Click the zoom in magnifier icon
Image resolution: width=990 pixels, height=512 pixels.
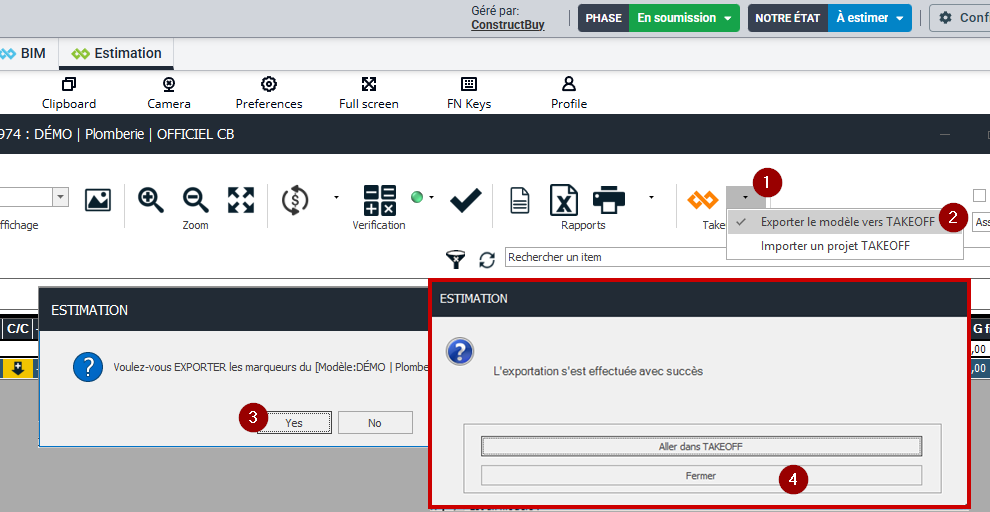click(x=151, y=200)
